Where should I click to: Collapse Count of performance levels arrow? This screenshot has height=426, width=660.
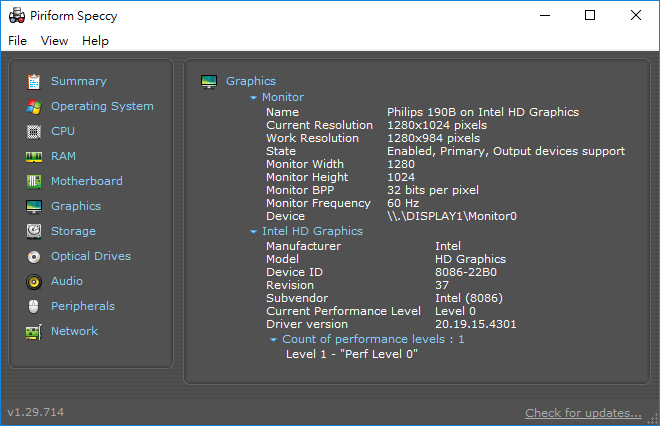coord(273,340)
